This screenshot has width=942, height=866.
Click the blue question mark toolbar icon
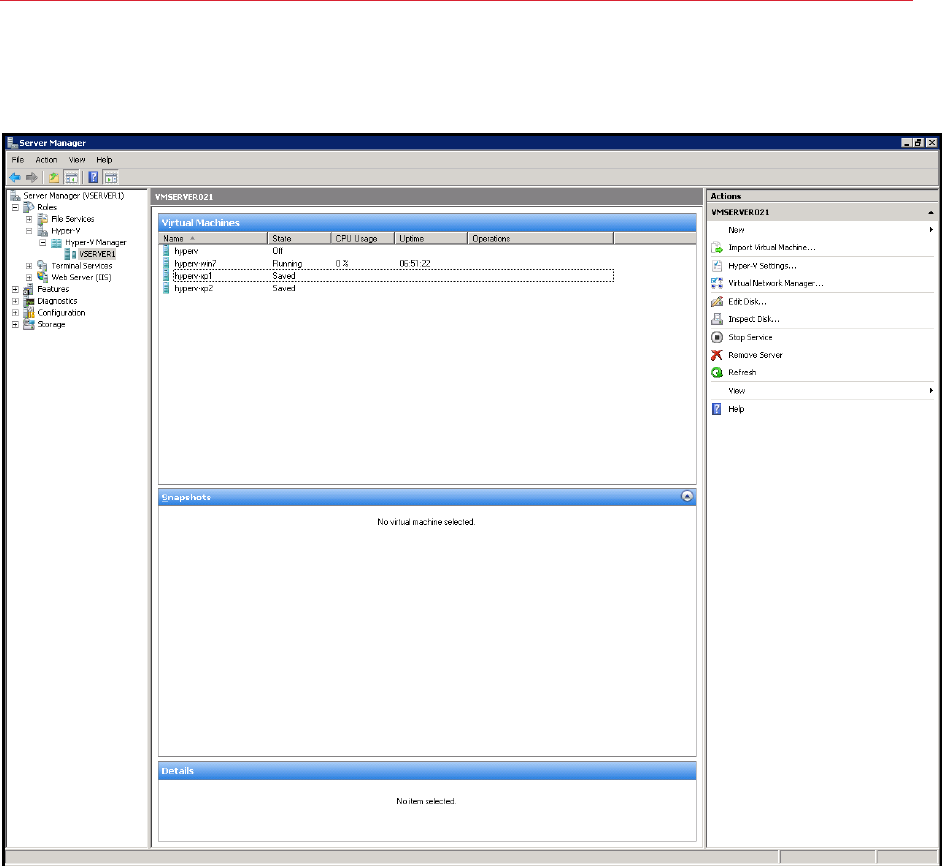coord(93,177)
